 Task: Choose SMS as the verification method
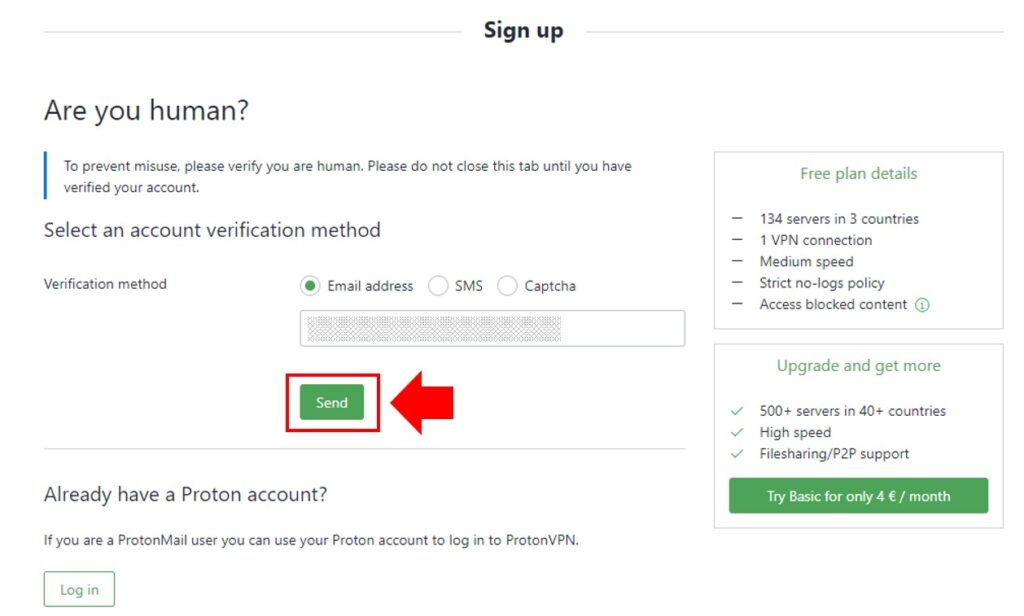(438, 286)
